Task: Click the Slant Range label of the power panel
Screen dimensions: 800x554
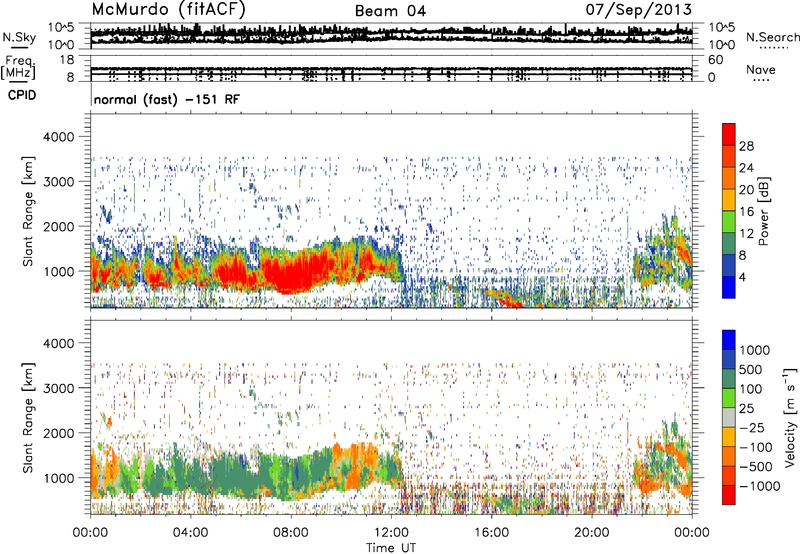Action: [x=28, y=211]
